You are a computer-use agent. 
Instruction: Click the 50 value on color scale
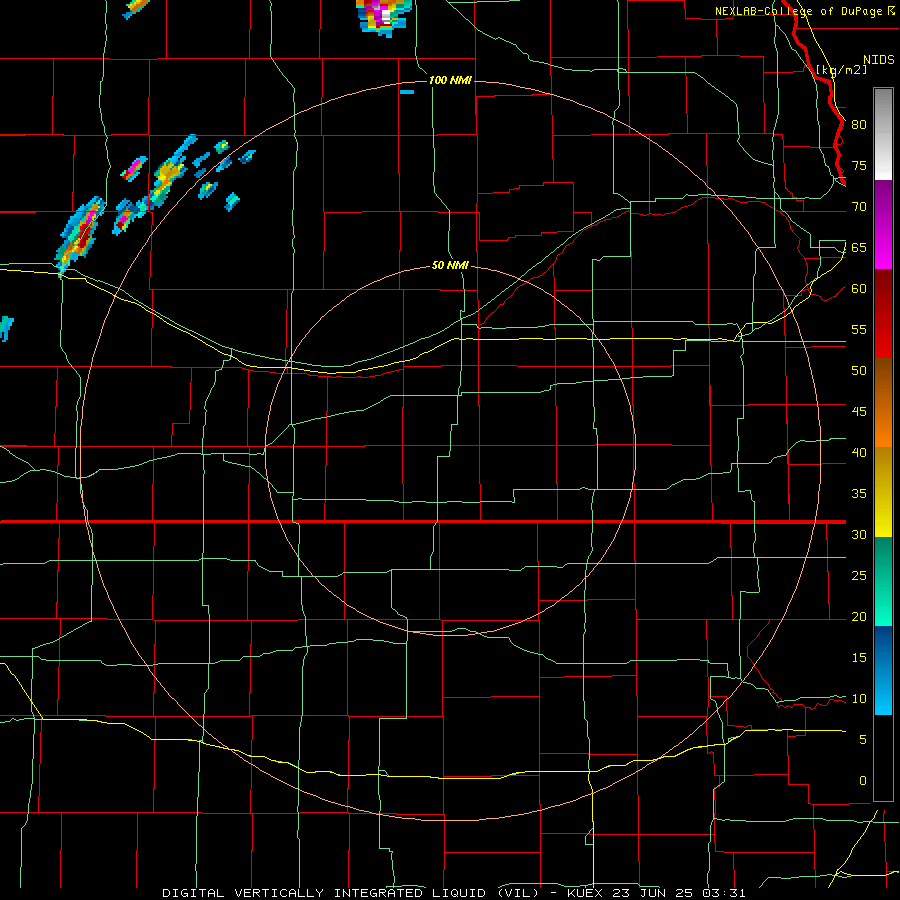pos(859,370)
